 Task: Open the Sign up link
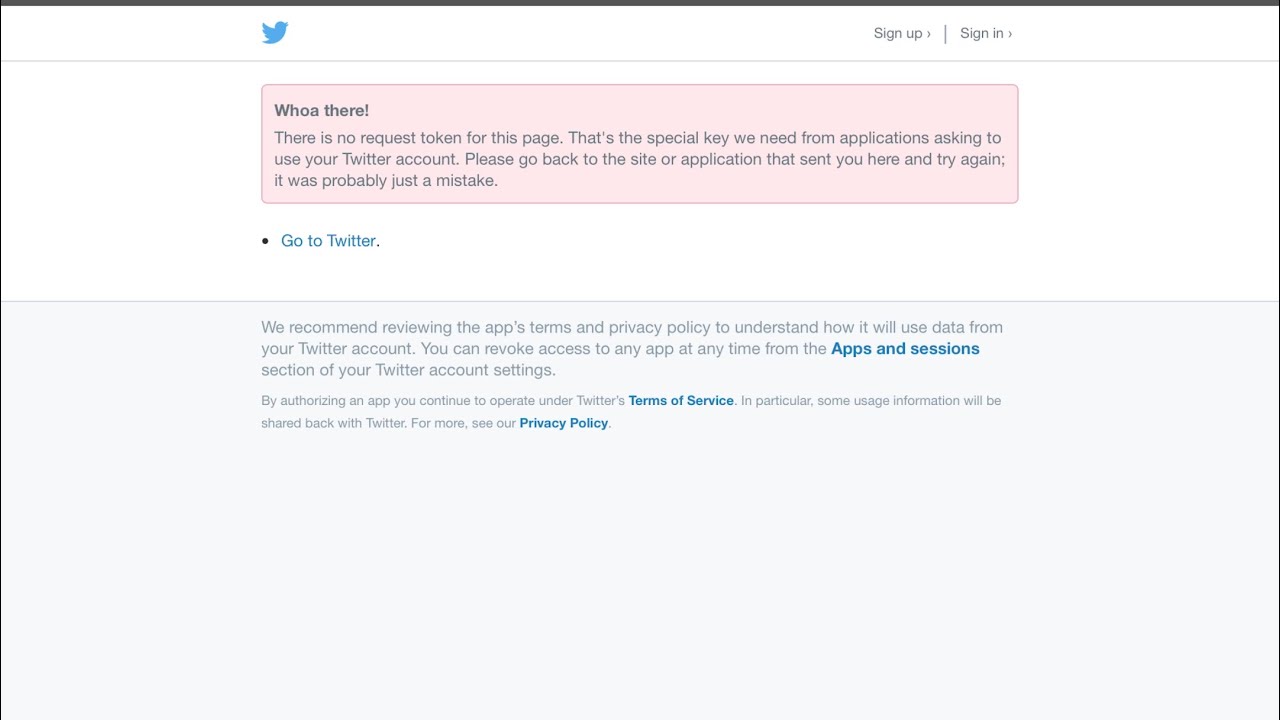click(x=902, y=33)
